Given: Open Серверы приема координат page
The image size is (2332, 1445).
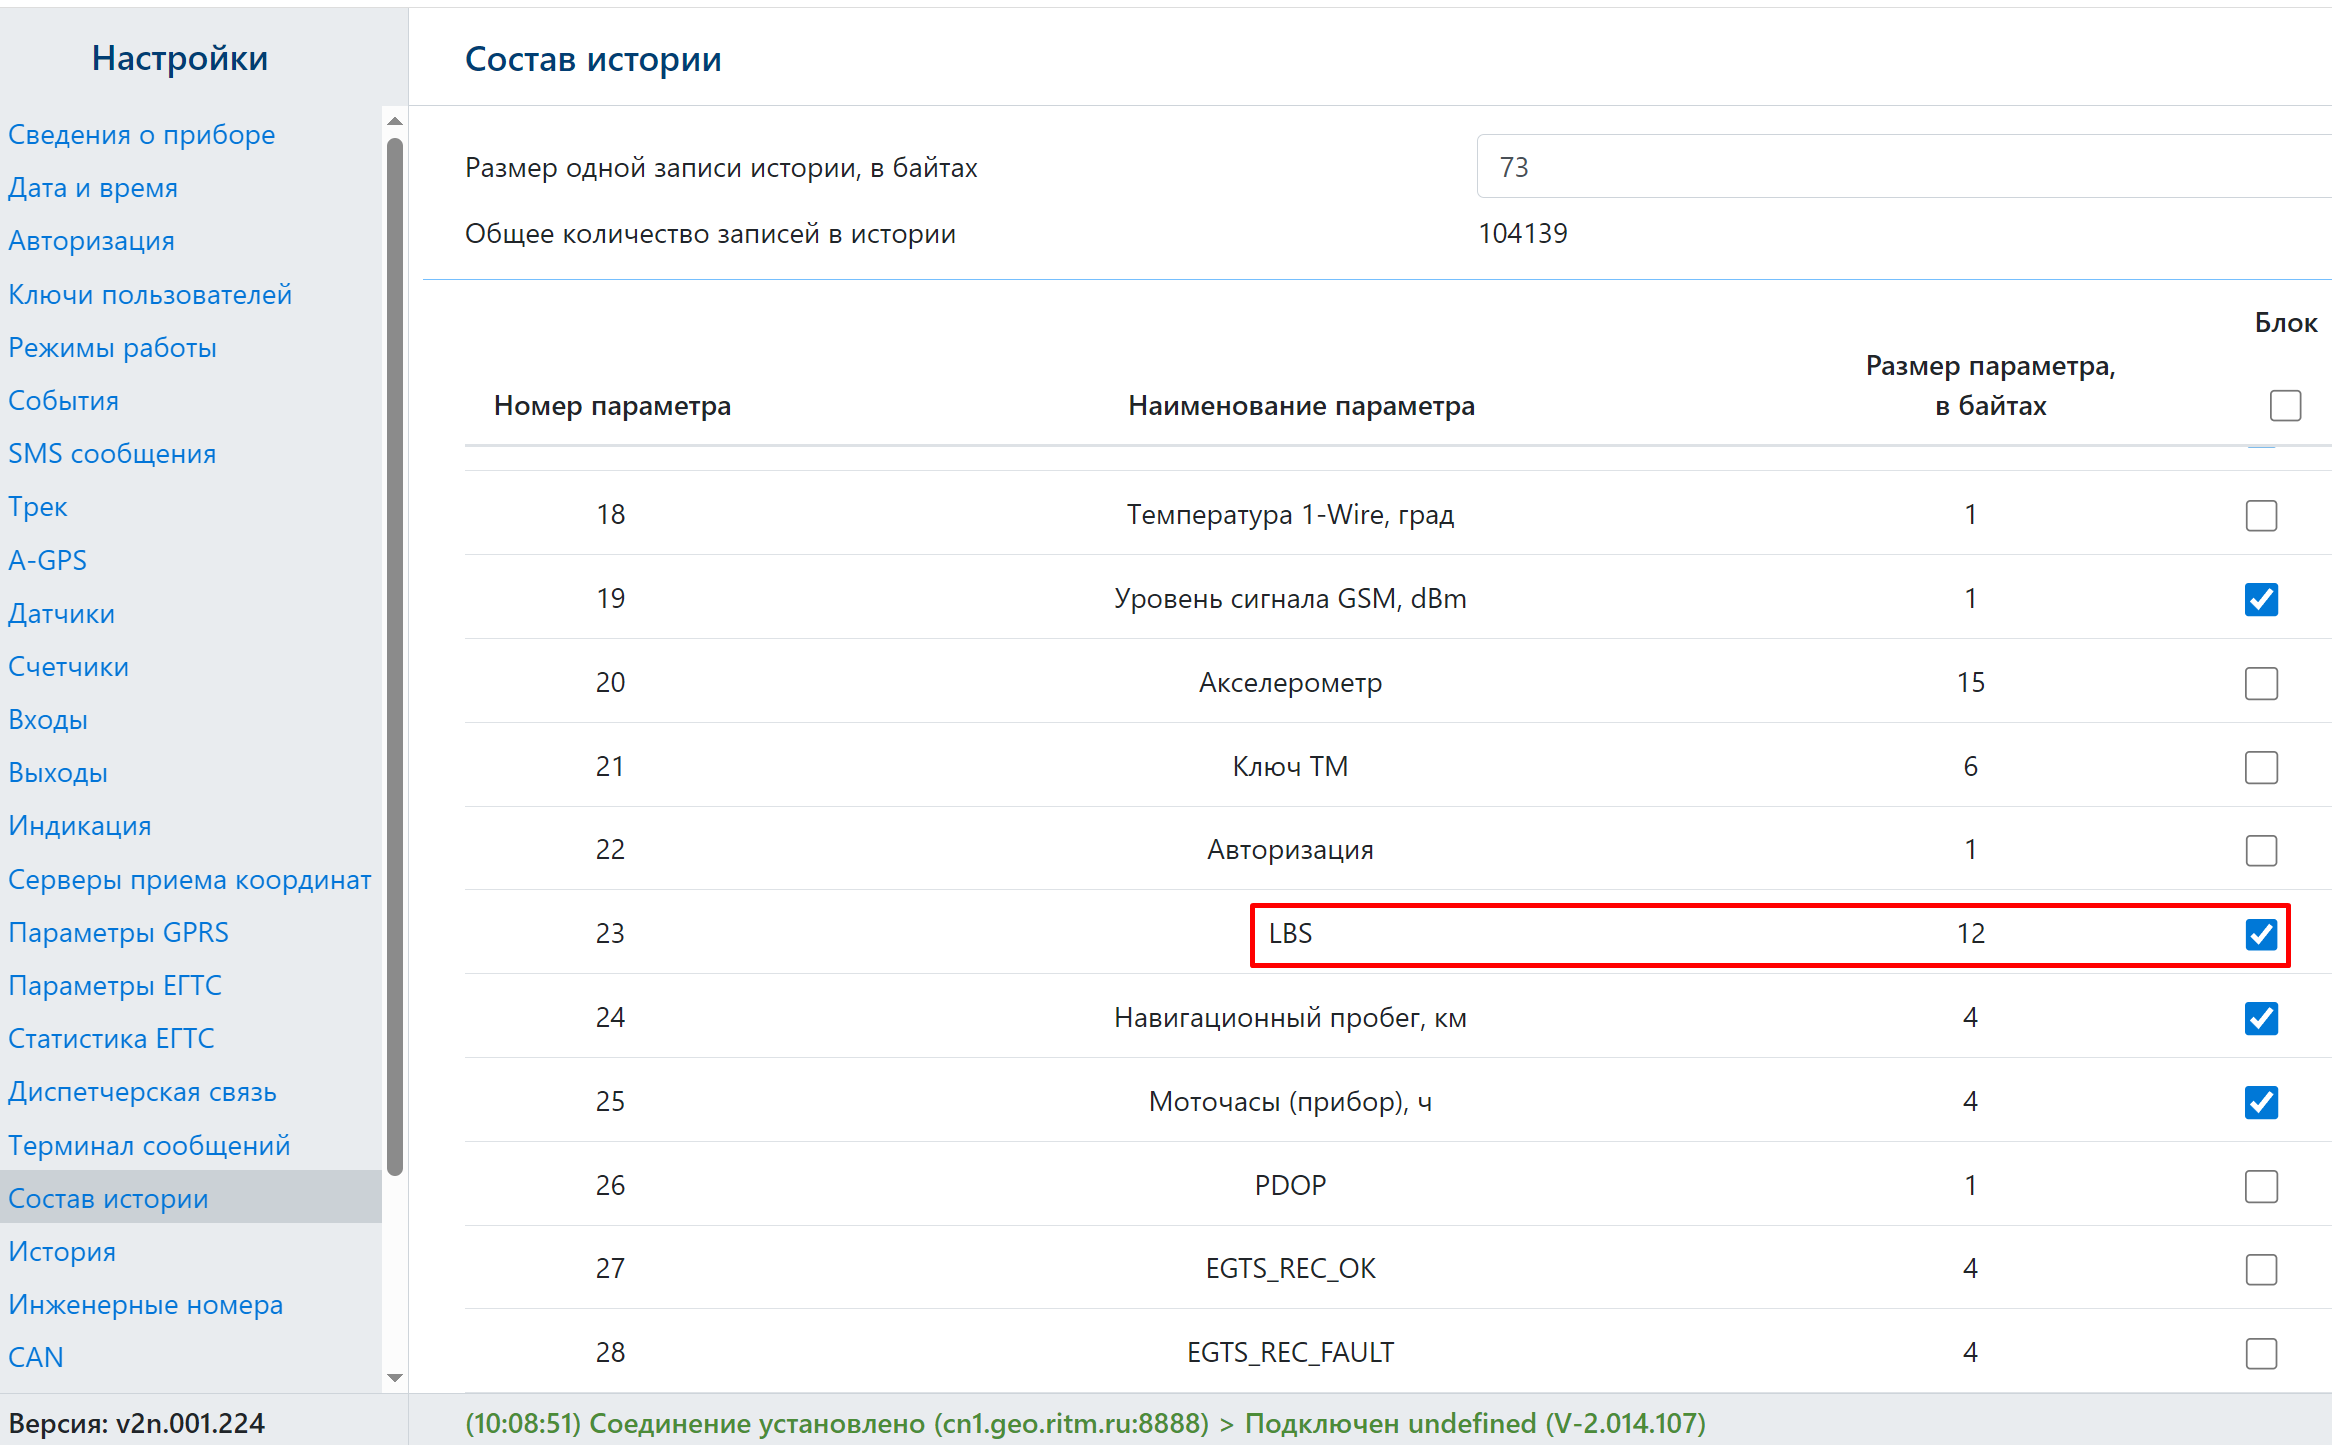Looking at the screenshot, I should click(x=189, y=880).
